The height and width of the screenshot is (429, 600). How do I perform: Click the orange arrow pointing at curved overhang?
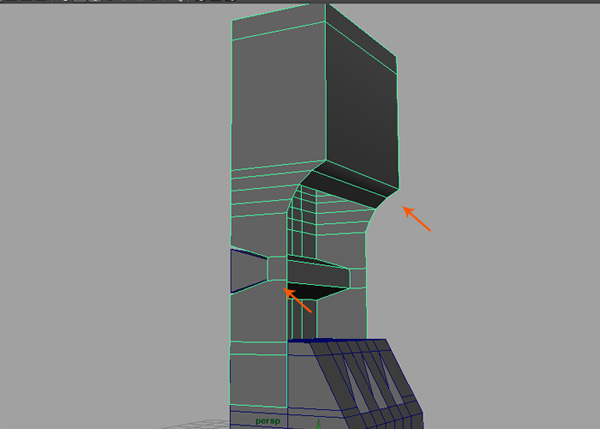(417, 218)
